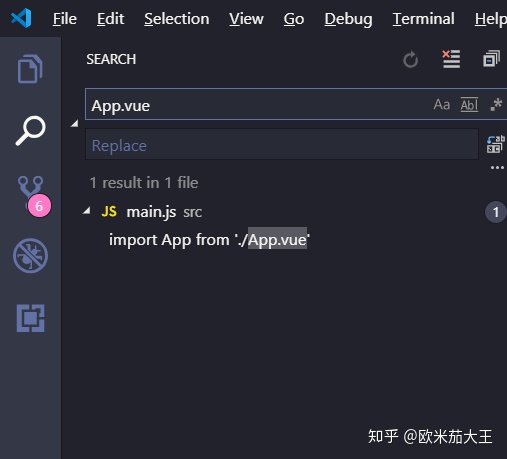Click the SEARCH panel title

pyautogui.click(x=111, y=59)
